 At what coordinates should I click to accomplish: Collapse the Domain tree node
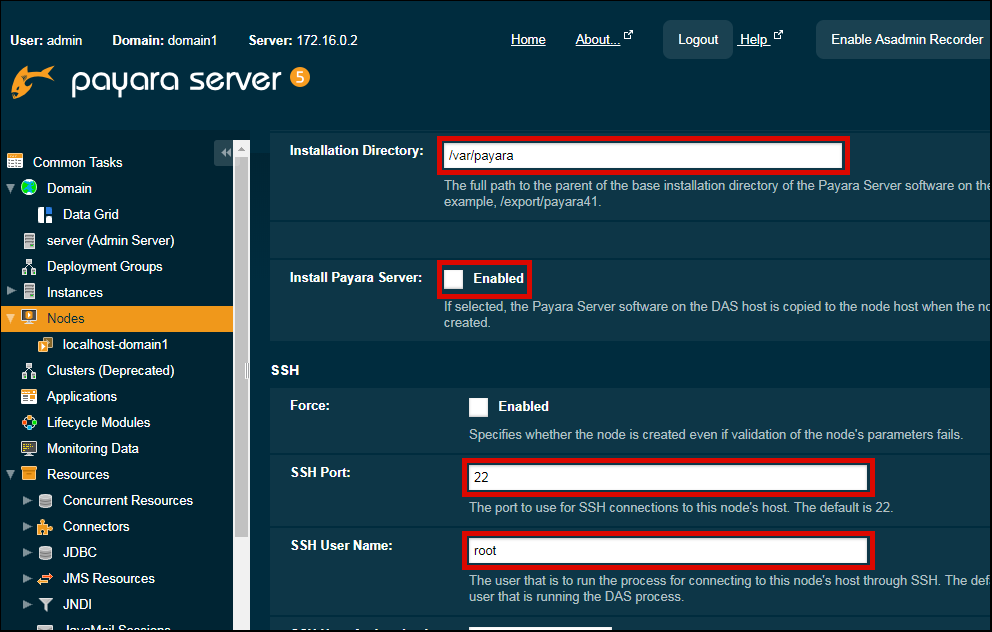(x=11, y=188)
